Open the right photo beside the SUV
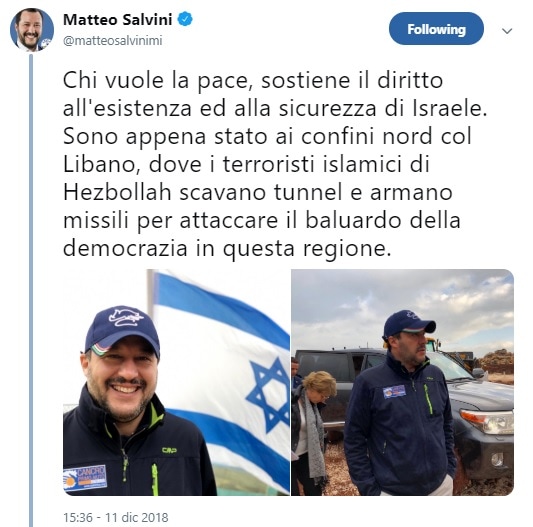The height and width of the screenshot is (527, 533). tap(402, 382)
